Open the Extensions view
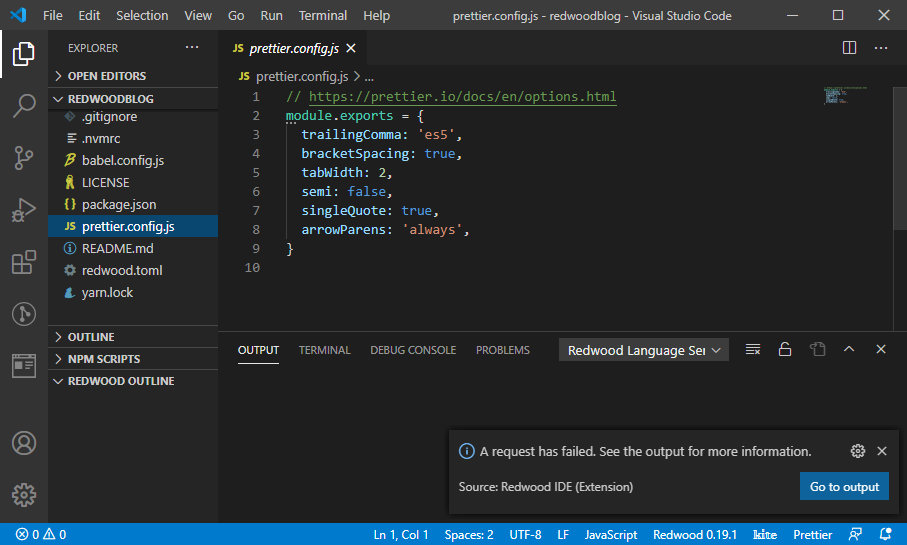This screenshot has height=545, width=907. pyautogui.click(x=24, y=262)
